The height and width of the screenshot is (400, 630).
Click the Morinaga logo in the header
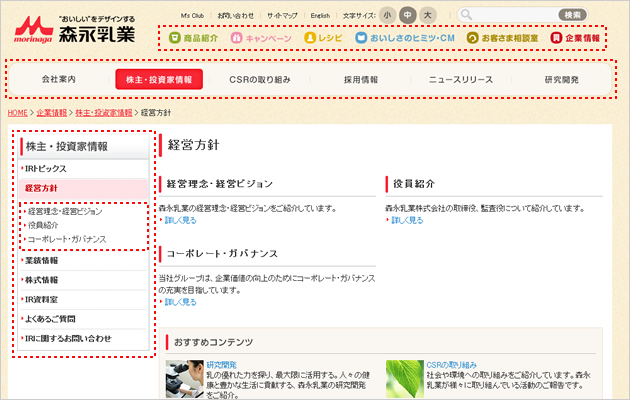(75, 30)
